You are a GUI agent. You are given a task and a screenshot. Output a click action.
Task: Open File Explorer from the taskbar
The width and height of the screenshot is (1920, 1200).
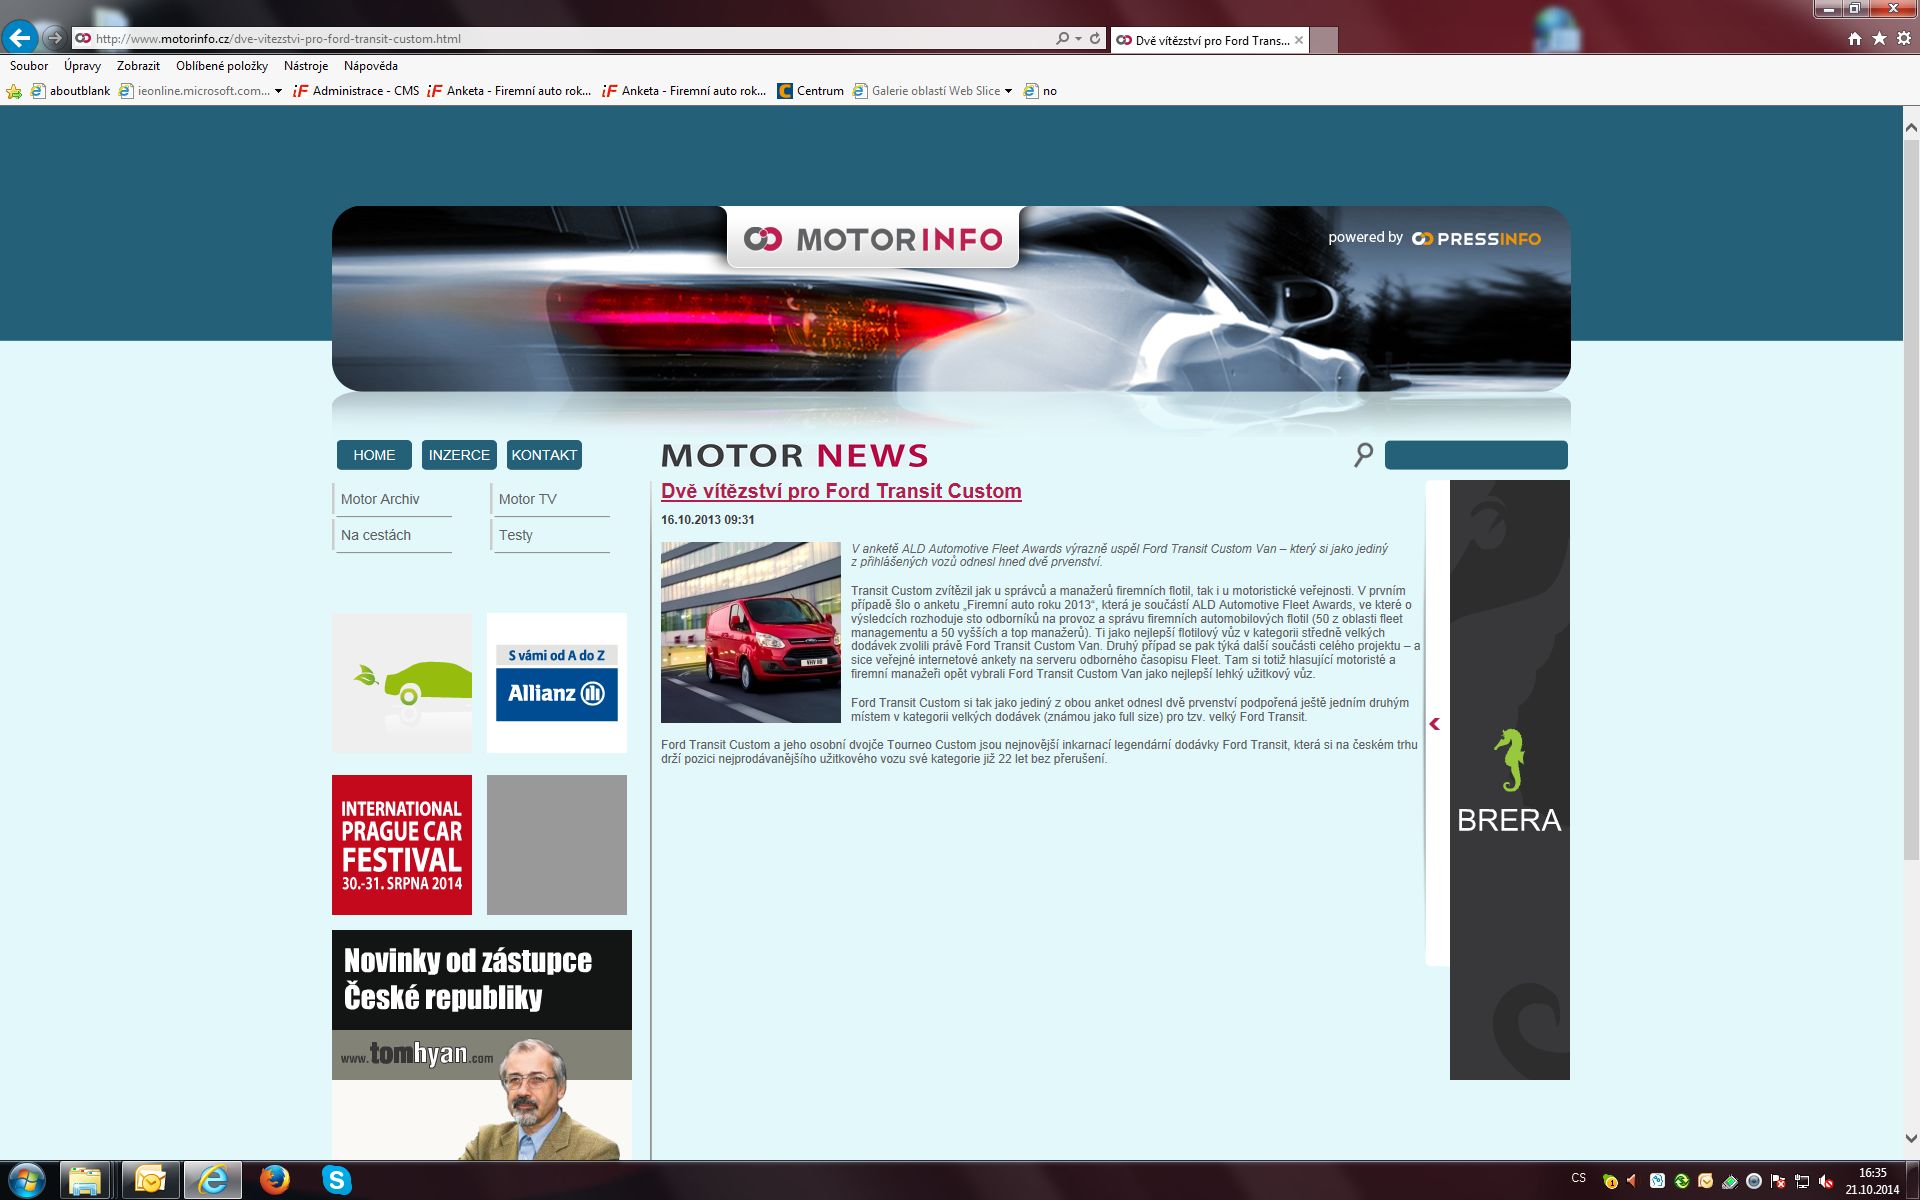85,1180
